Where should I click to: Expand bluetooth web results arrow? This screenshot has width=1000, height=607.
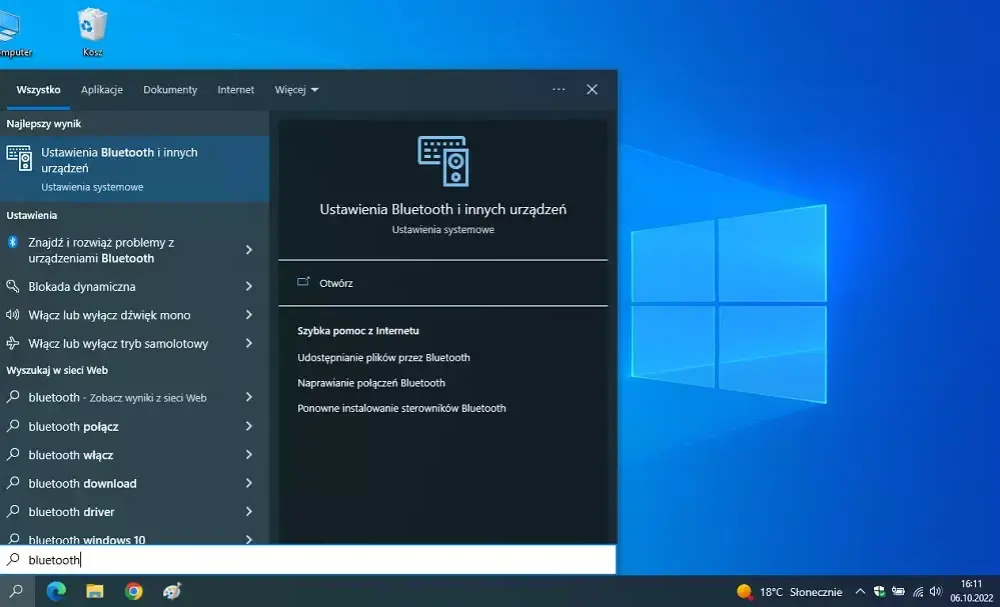(249, 397)
